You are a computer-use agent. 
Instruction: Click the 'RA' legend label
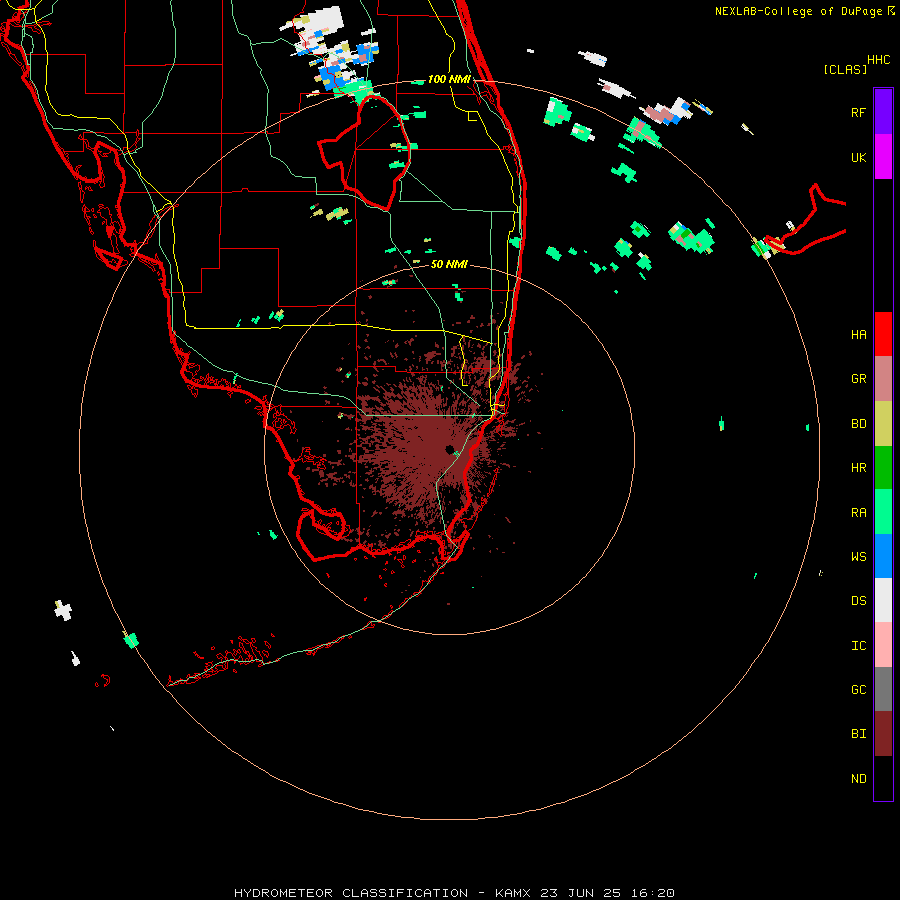pyautogui.click(x=858, y=513)
